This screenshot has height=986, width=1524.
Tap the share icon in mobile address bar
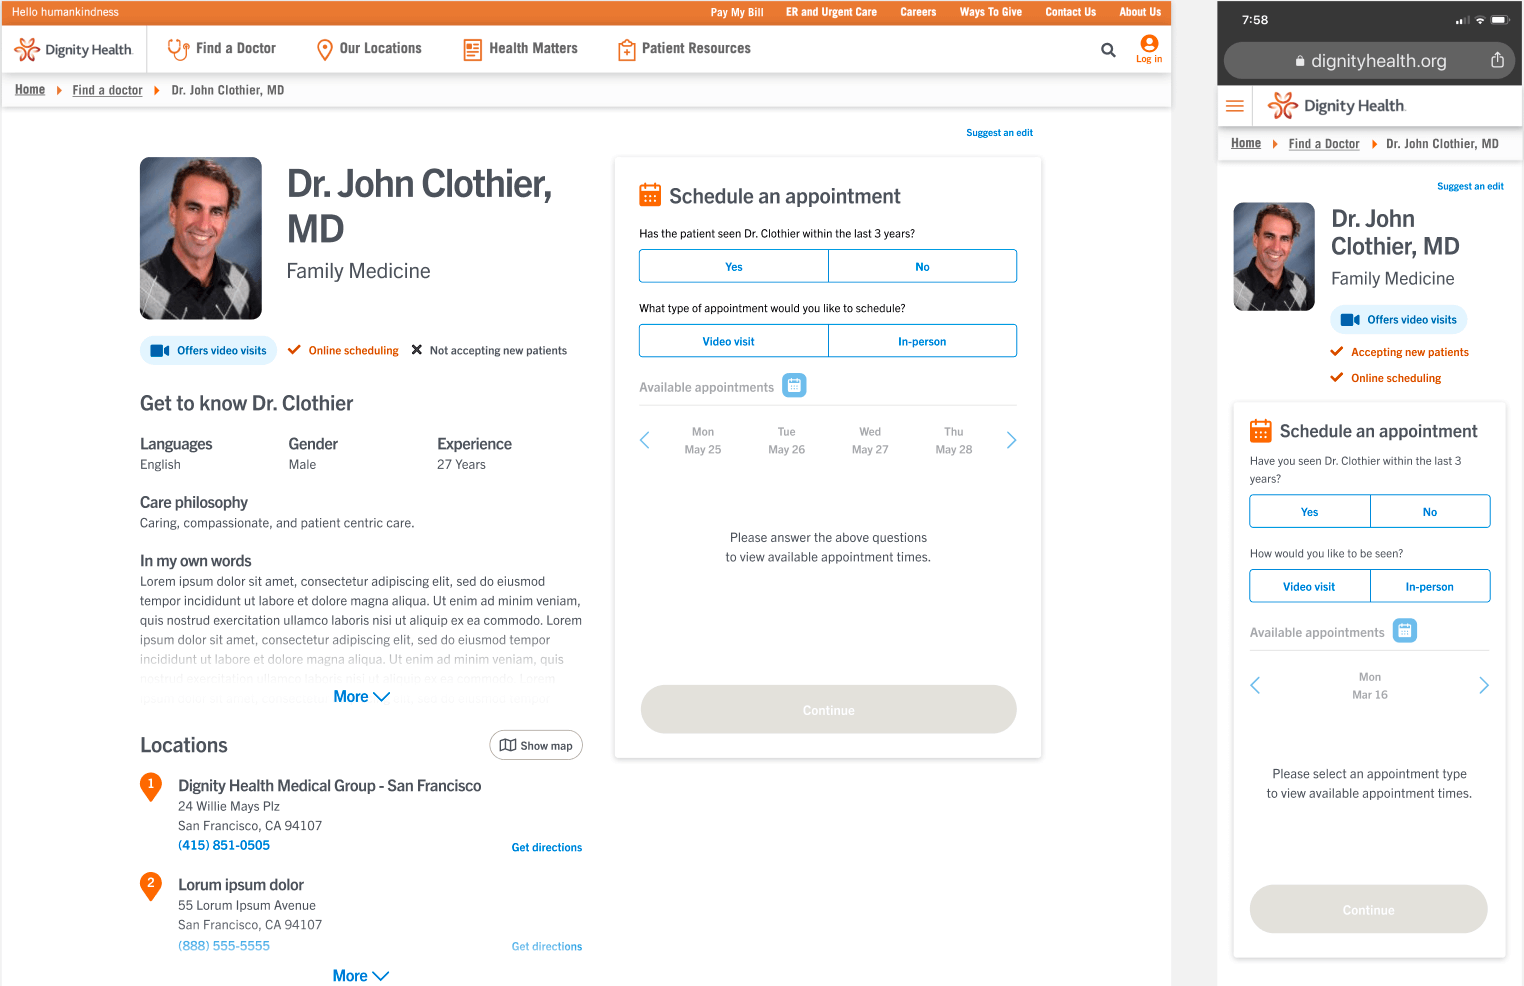click(1497, 60)
